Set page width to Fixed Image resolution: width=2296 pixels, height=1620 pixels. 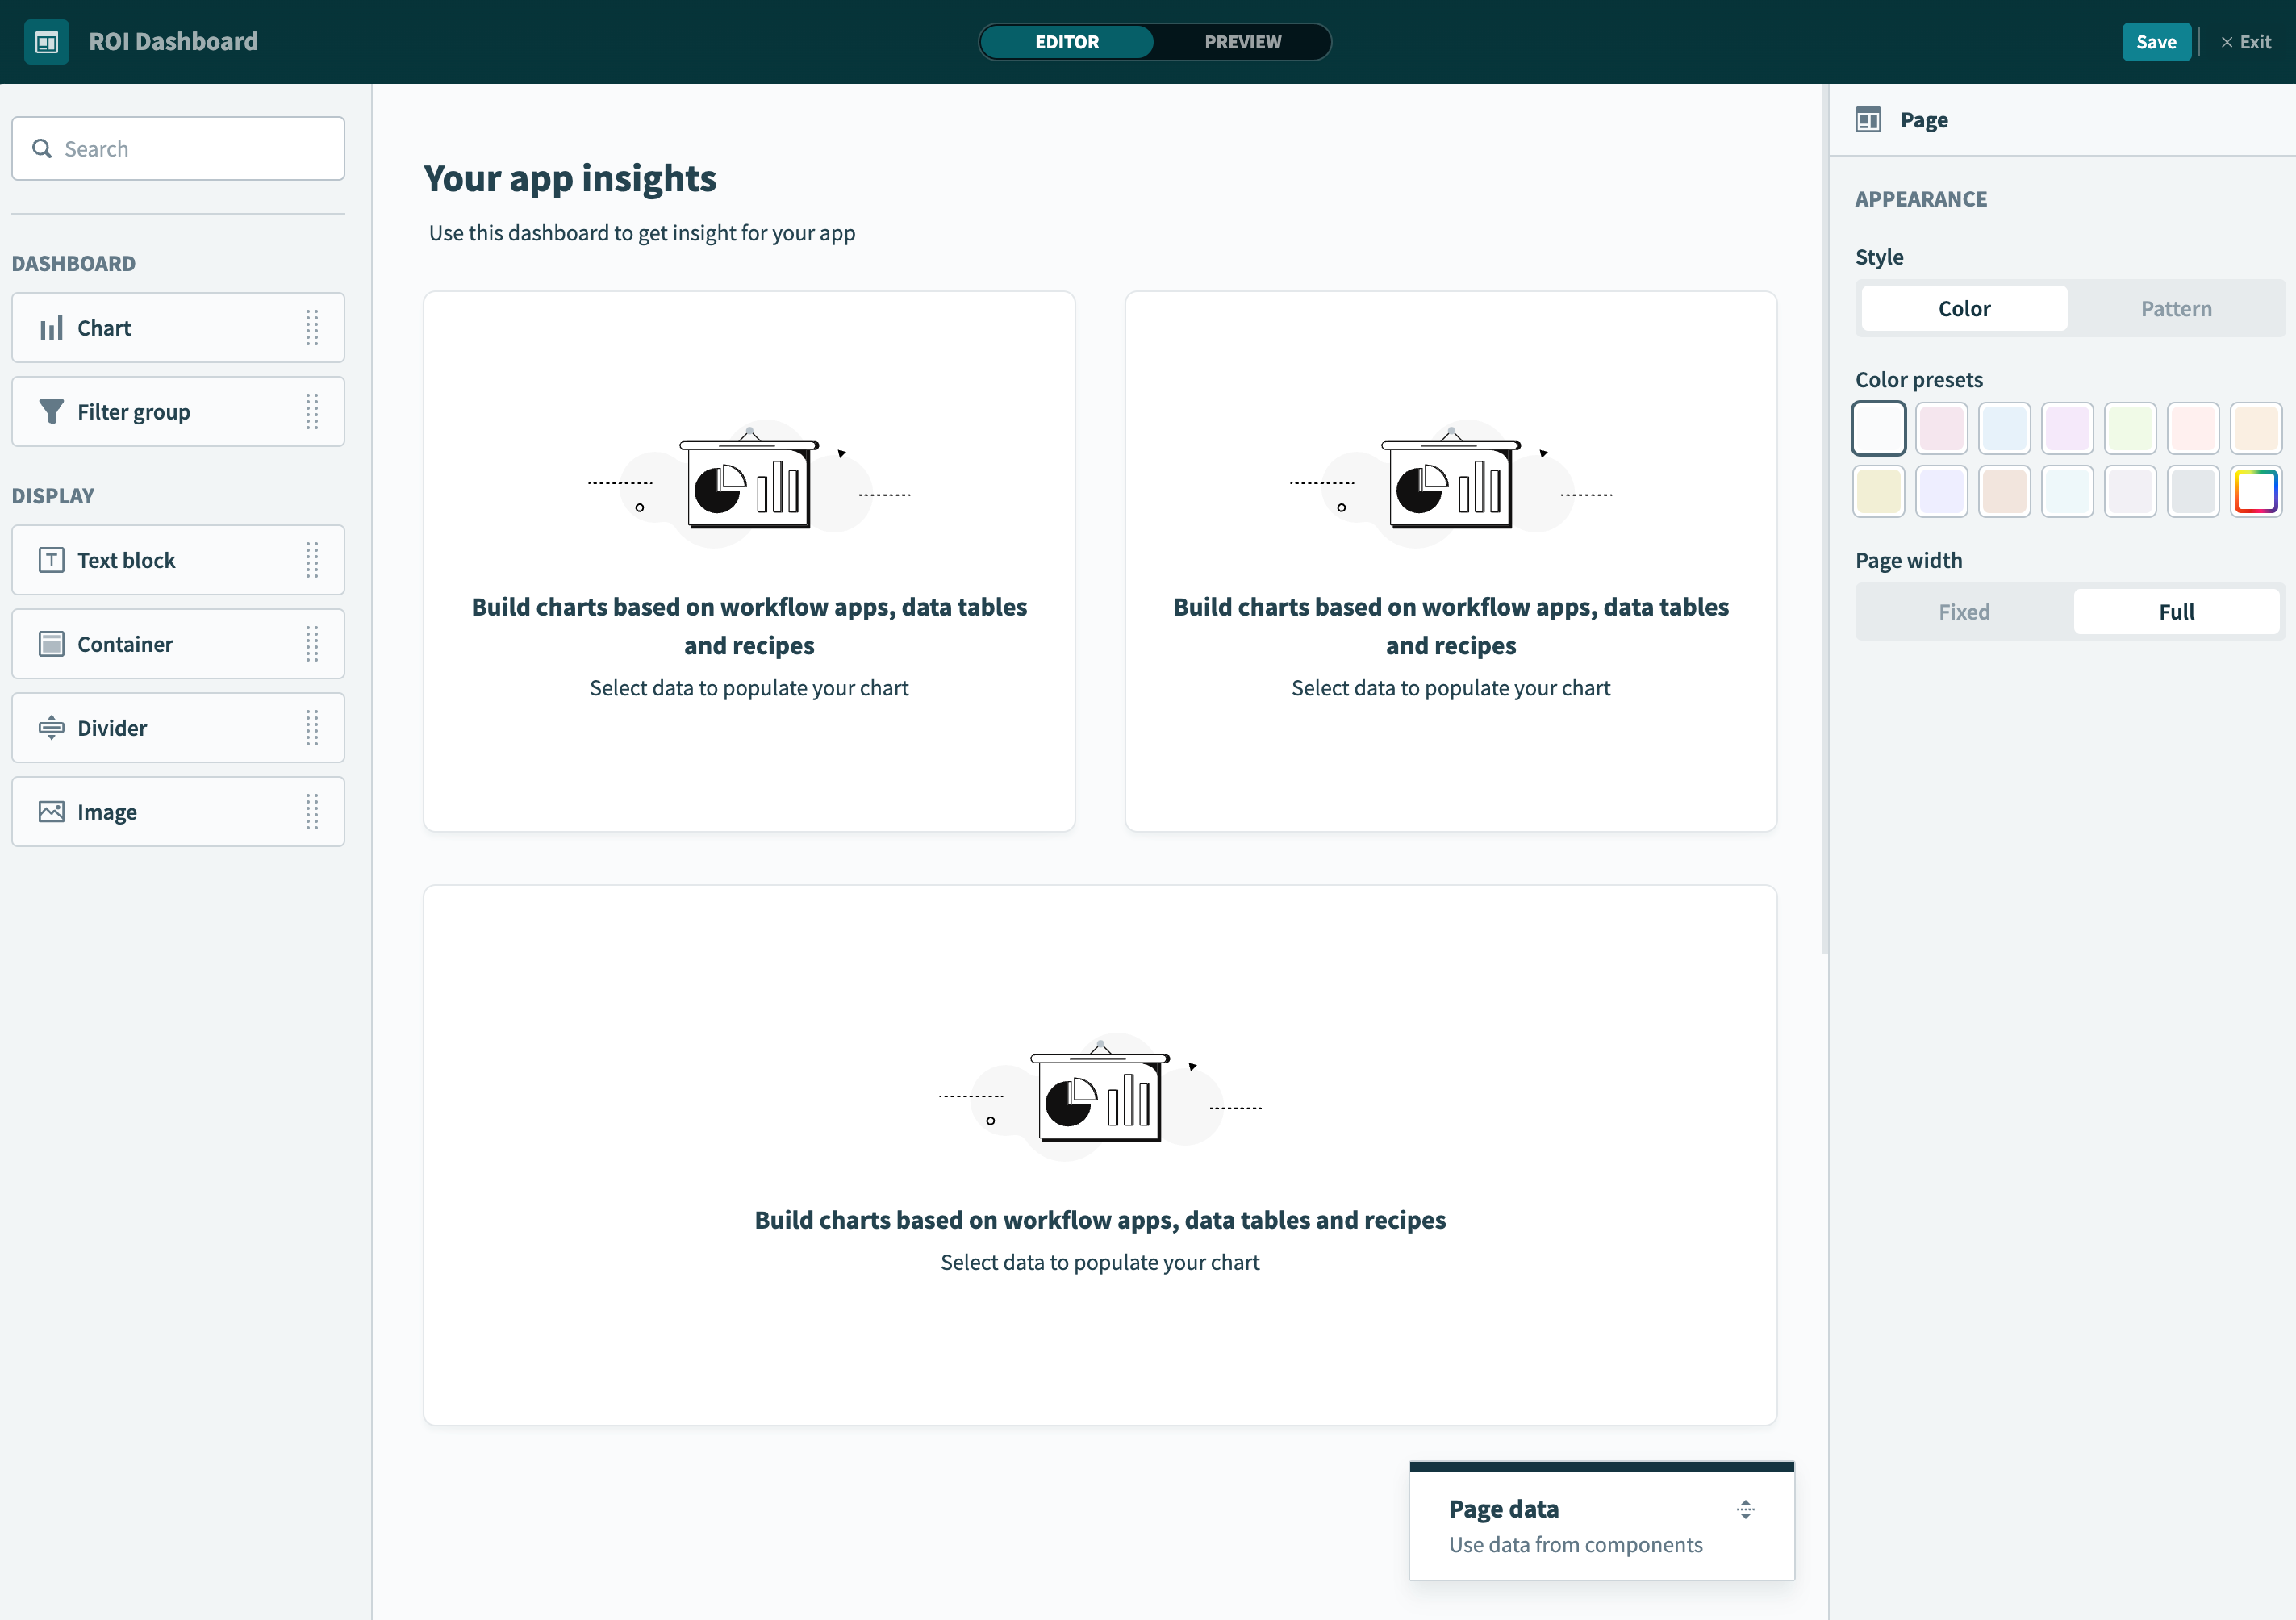click(1963, 611)
